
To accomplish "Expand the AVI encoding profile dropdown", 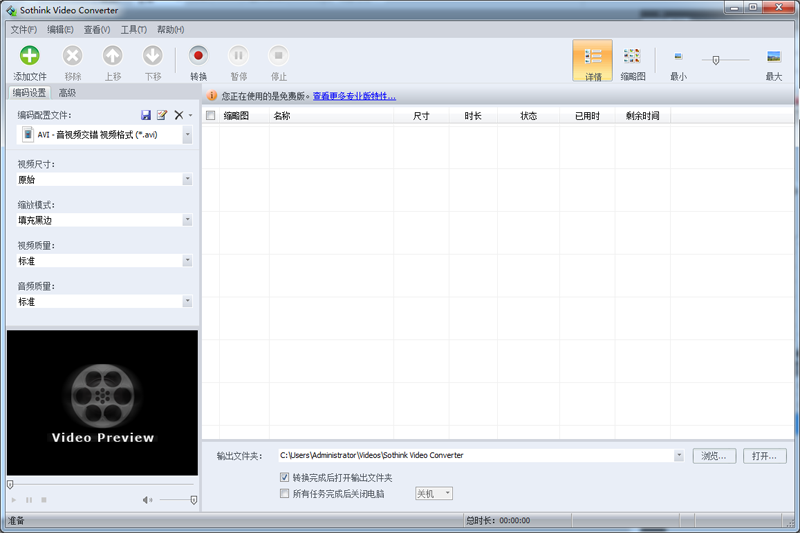I will pos(187,135).
